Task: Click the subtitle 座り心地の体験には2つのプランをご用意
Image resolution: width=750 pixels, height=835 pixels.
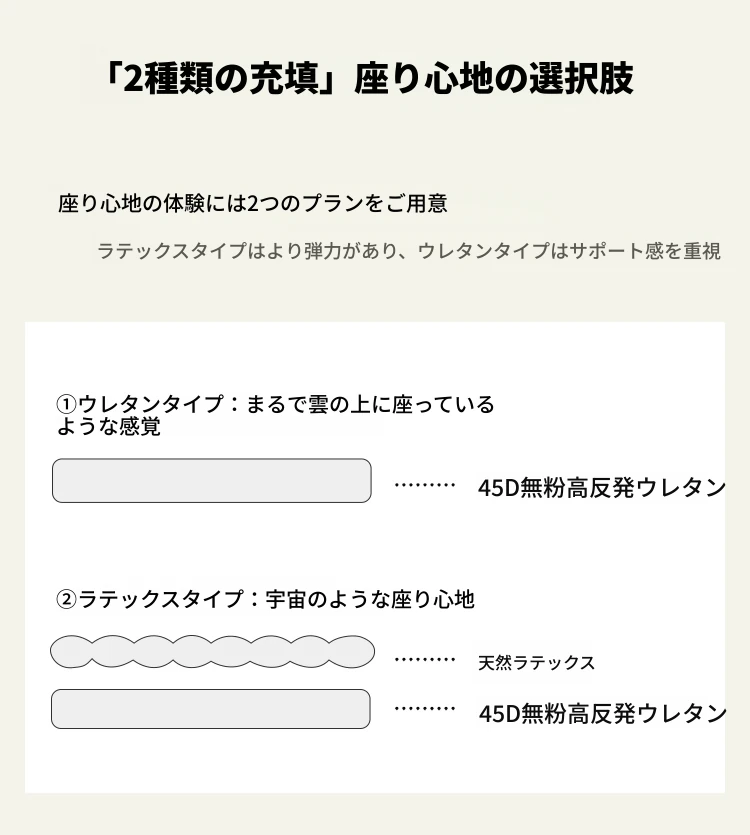Action: (x=253, y=204)
